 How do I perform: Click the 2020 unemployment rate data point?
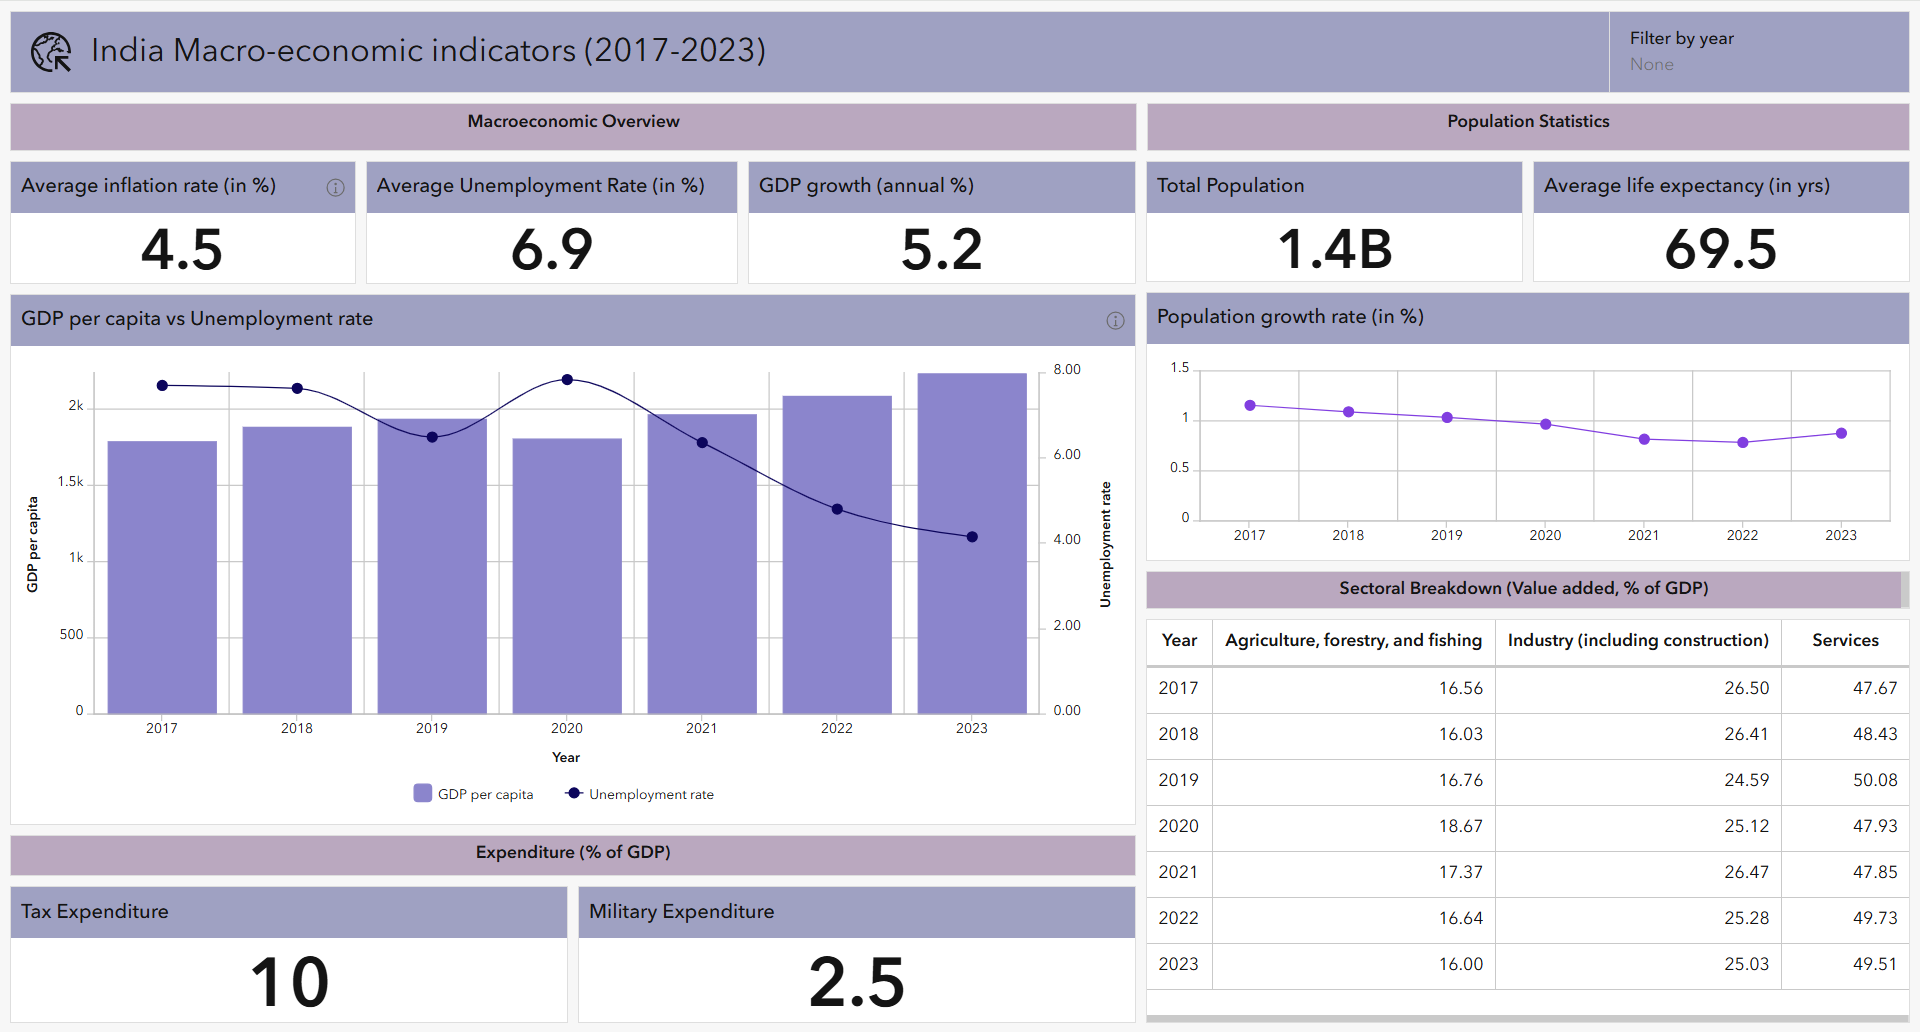click(x=566, y=380)
